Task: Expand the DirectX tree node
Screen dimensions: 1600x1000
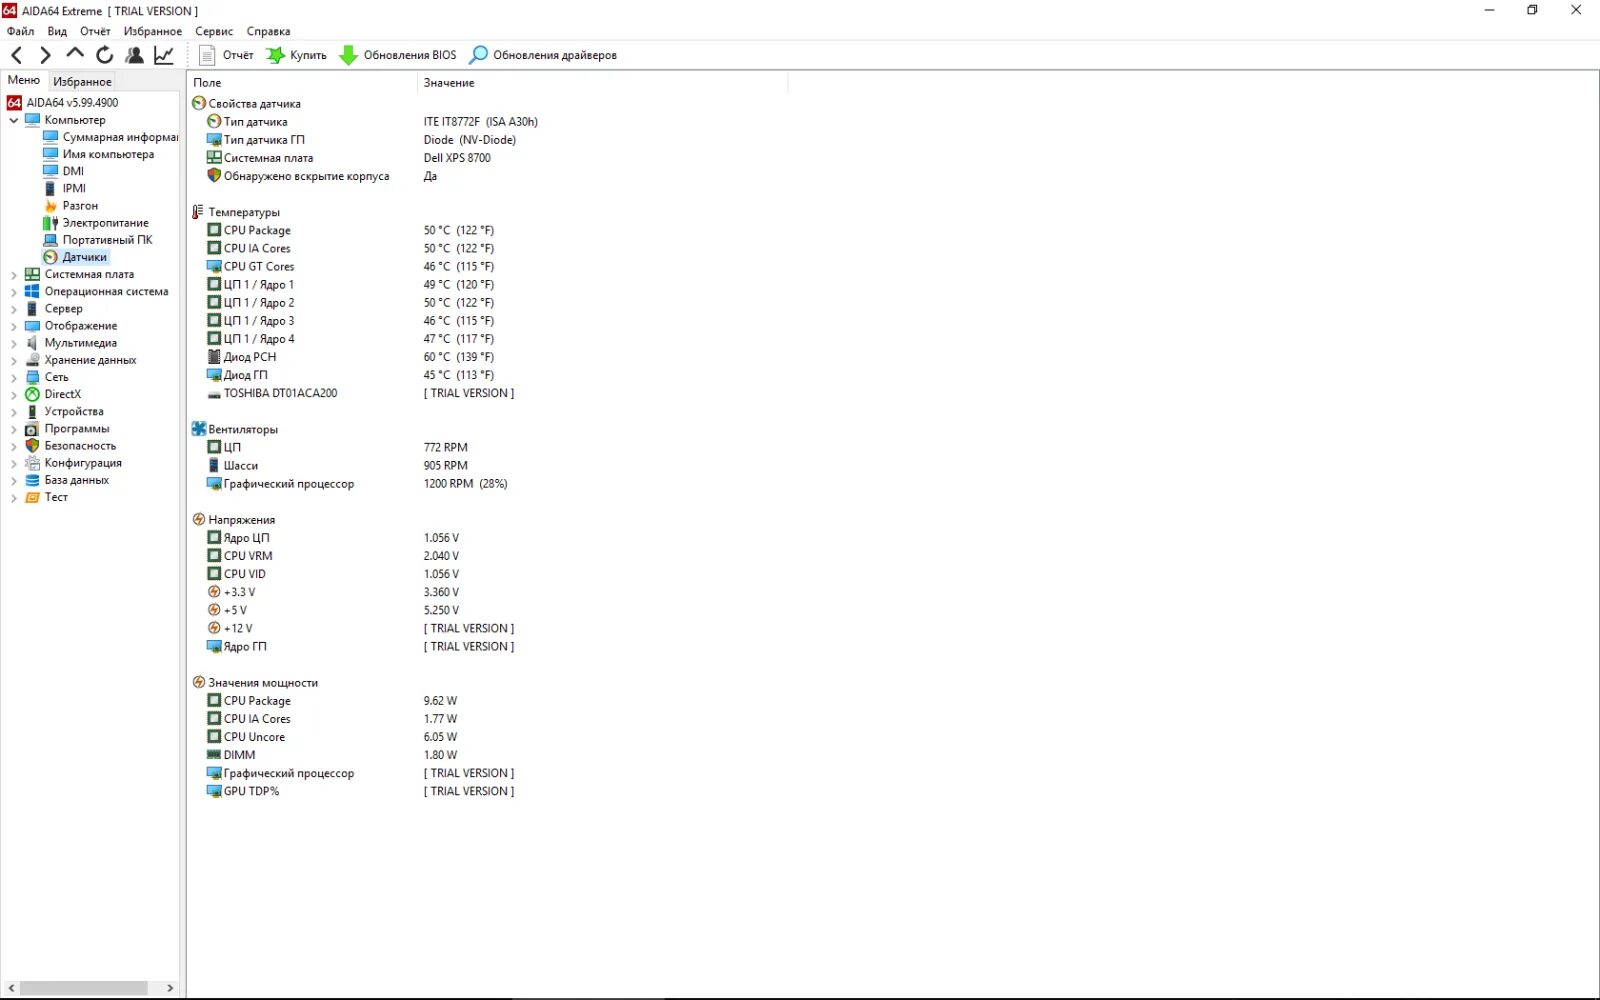Action: tap(14, 394)
